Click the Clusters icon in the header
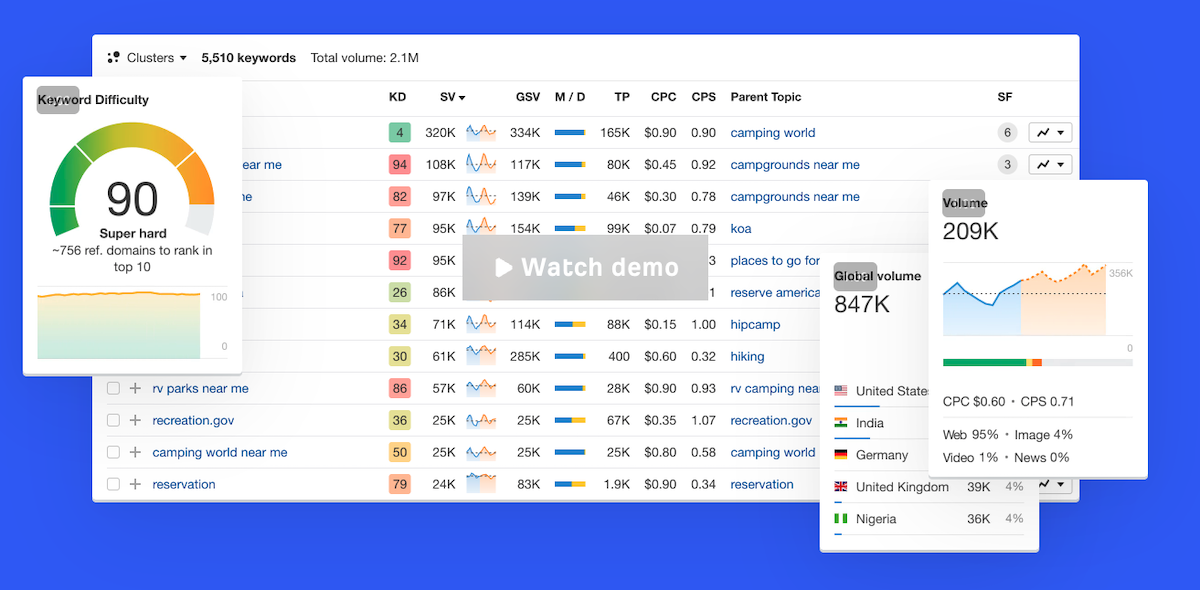The height and width of the screenshot is (590, 1200). (114, 58)
